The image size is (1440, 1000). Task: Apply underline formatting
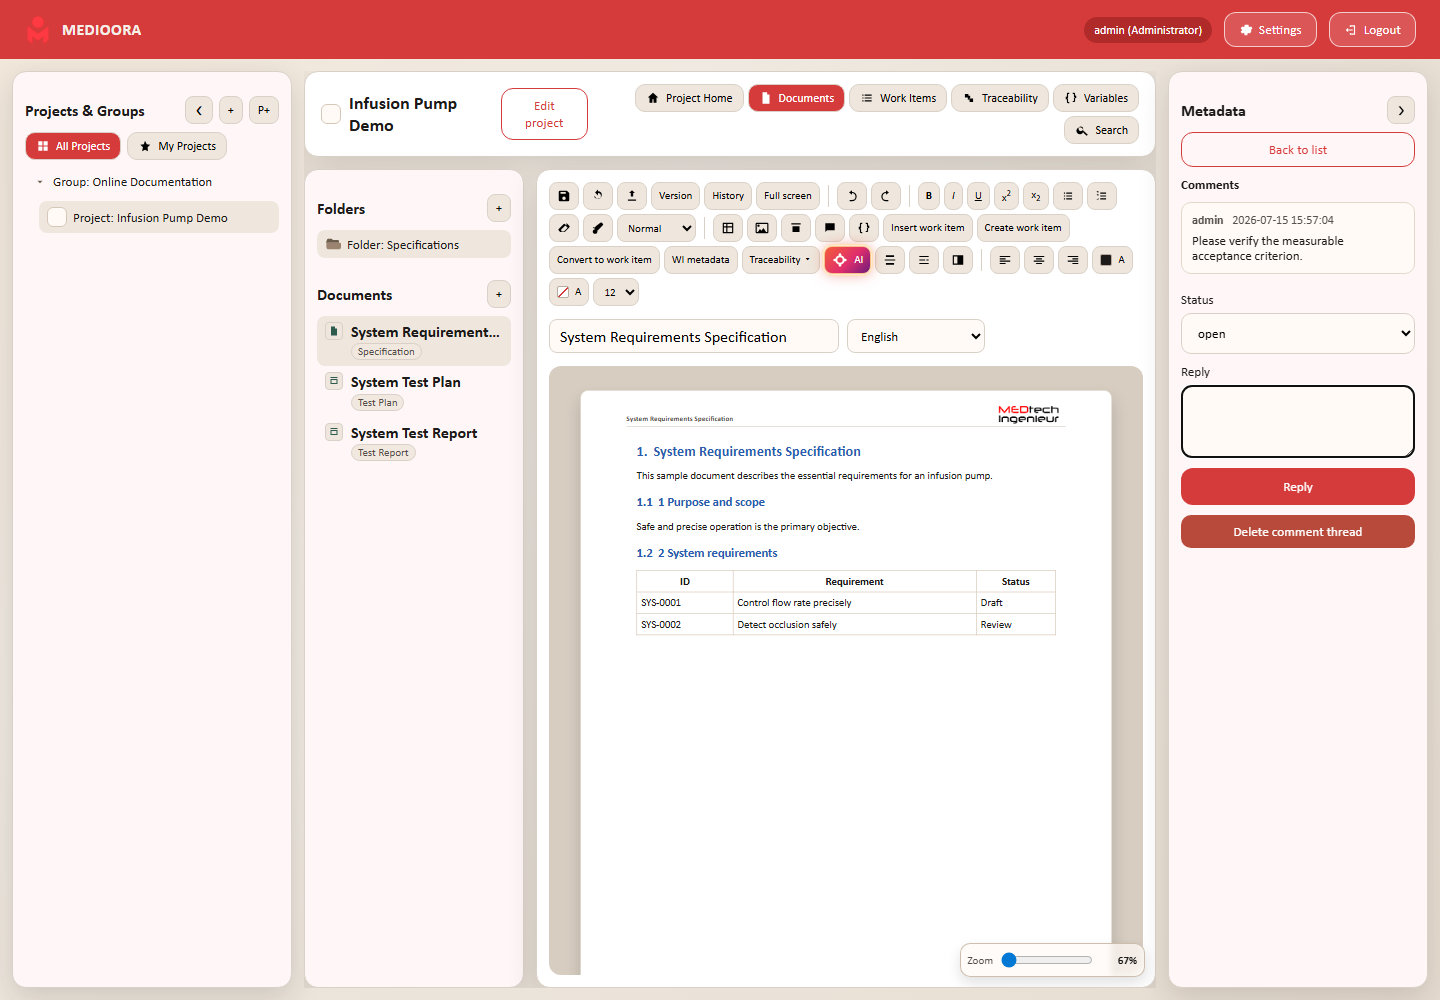tap(978, 196)
